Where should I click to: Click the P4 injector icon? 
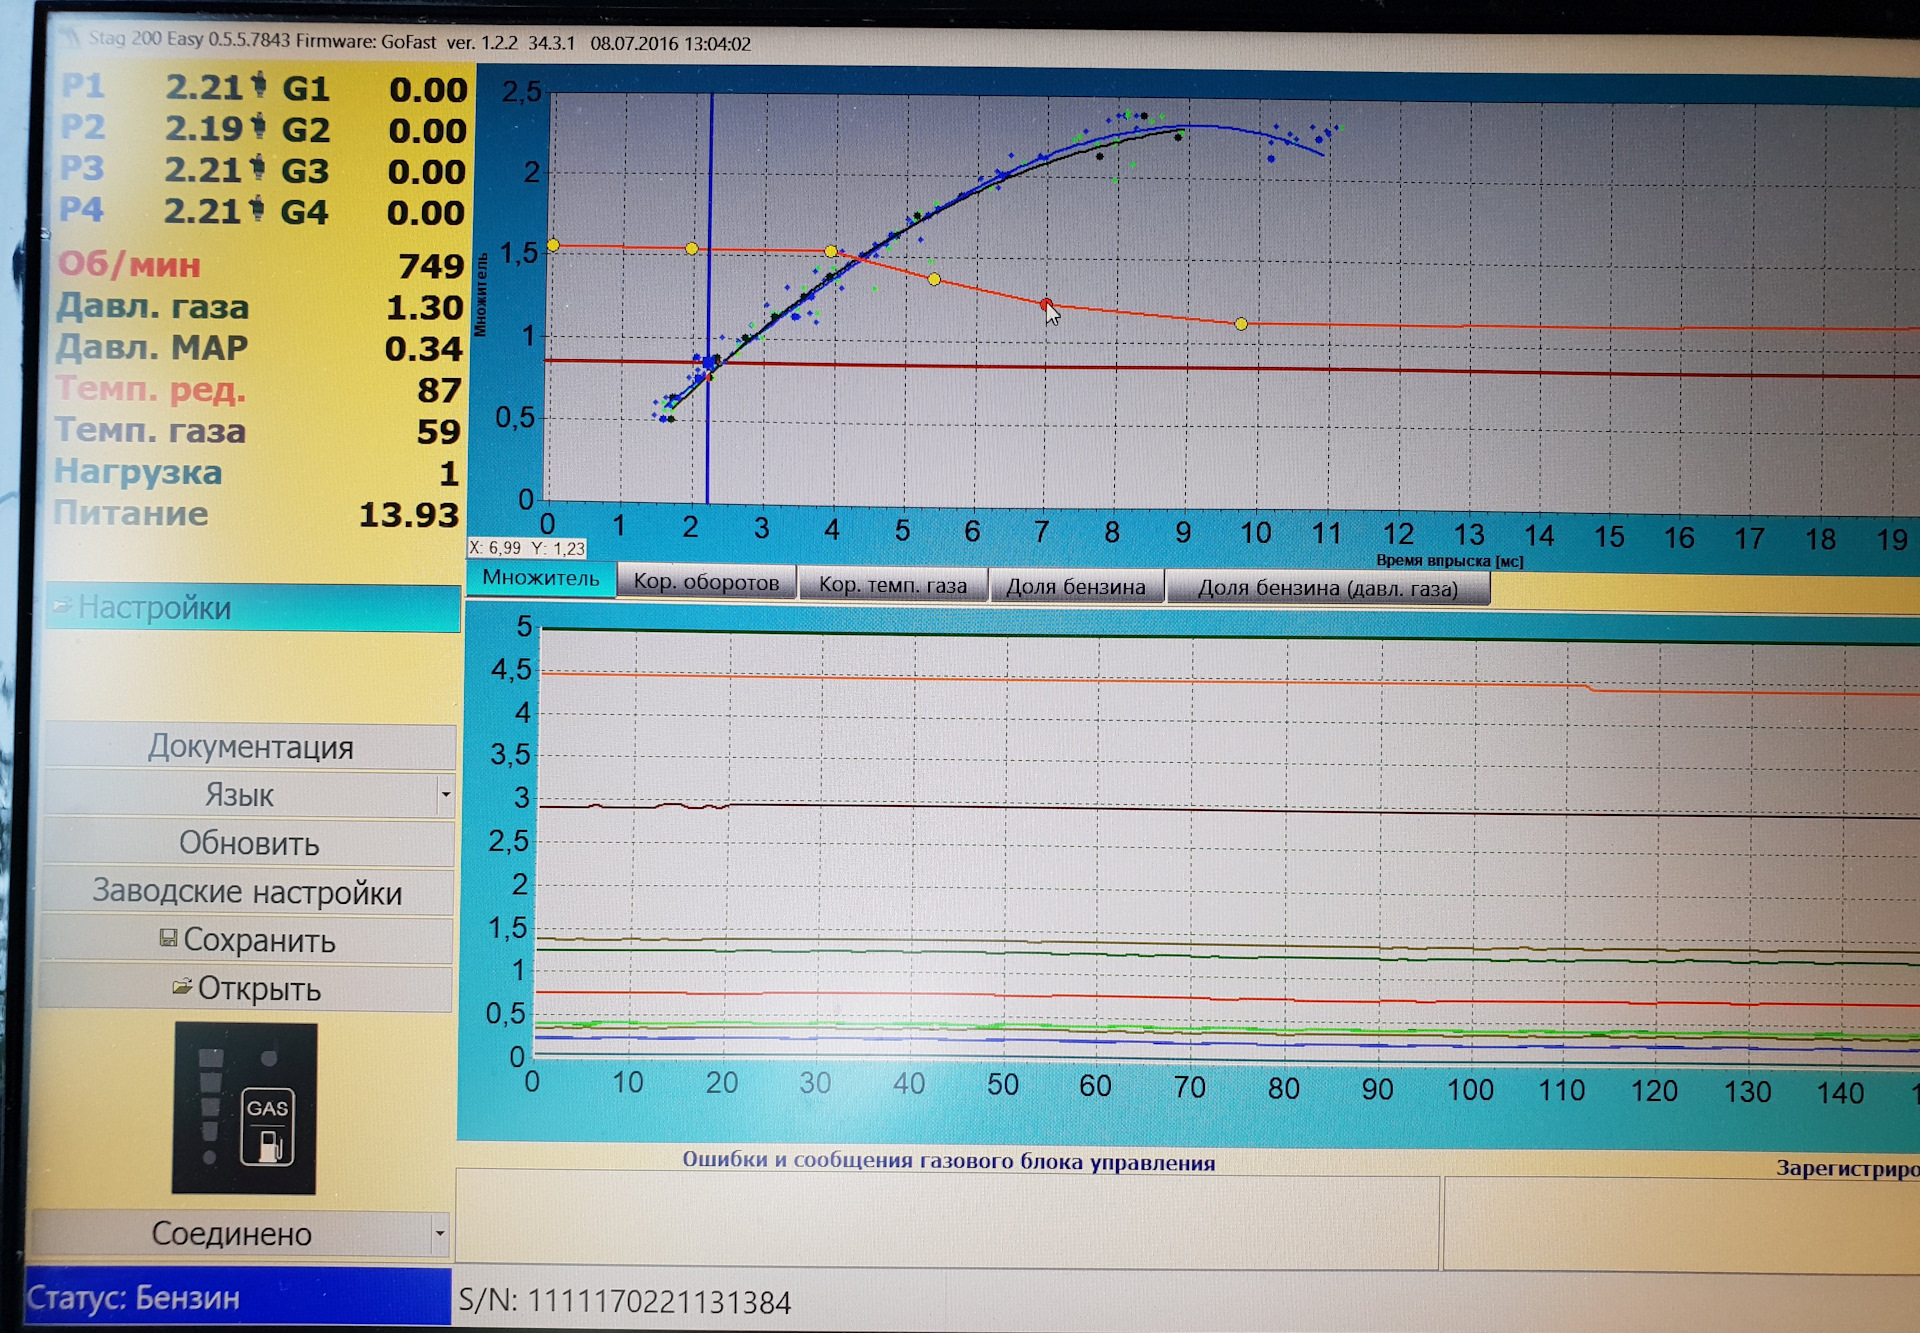257,209
